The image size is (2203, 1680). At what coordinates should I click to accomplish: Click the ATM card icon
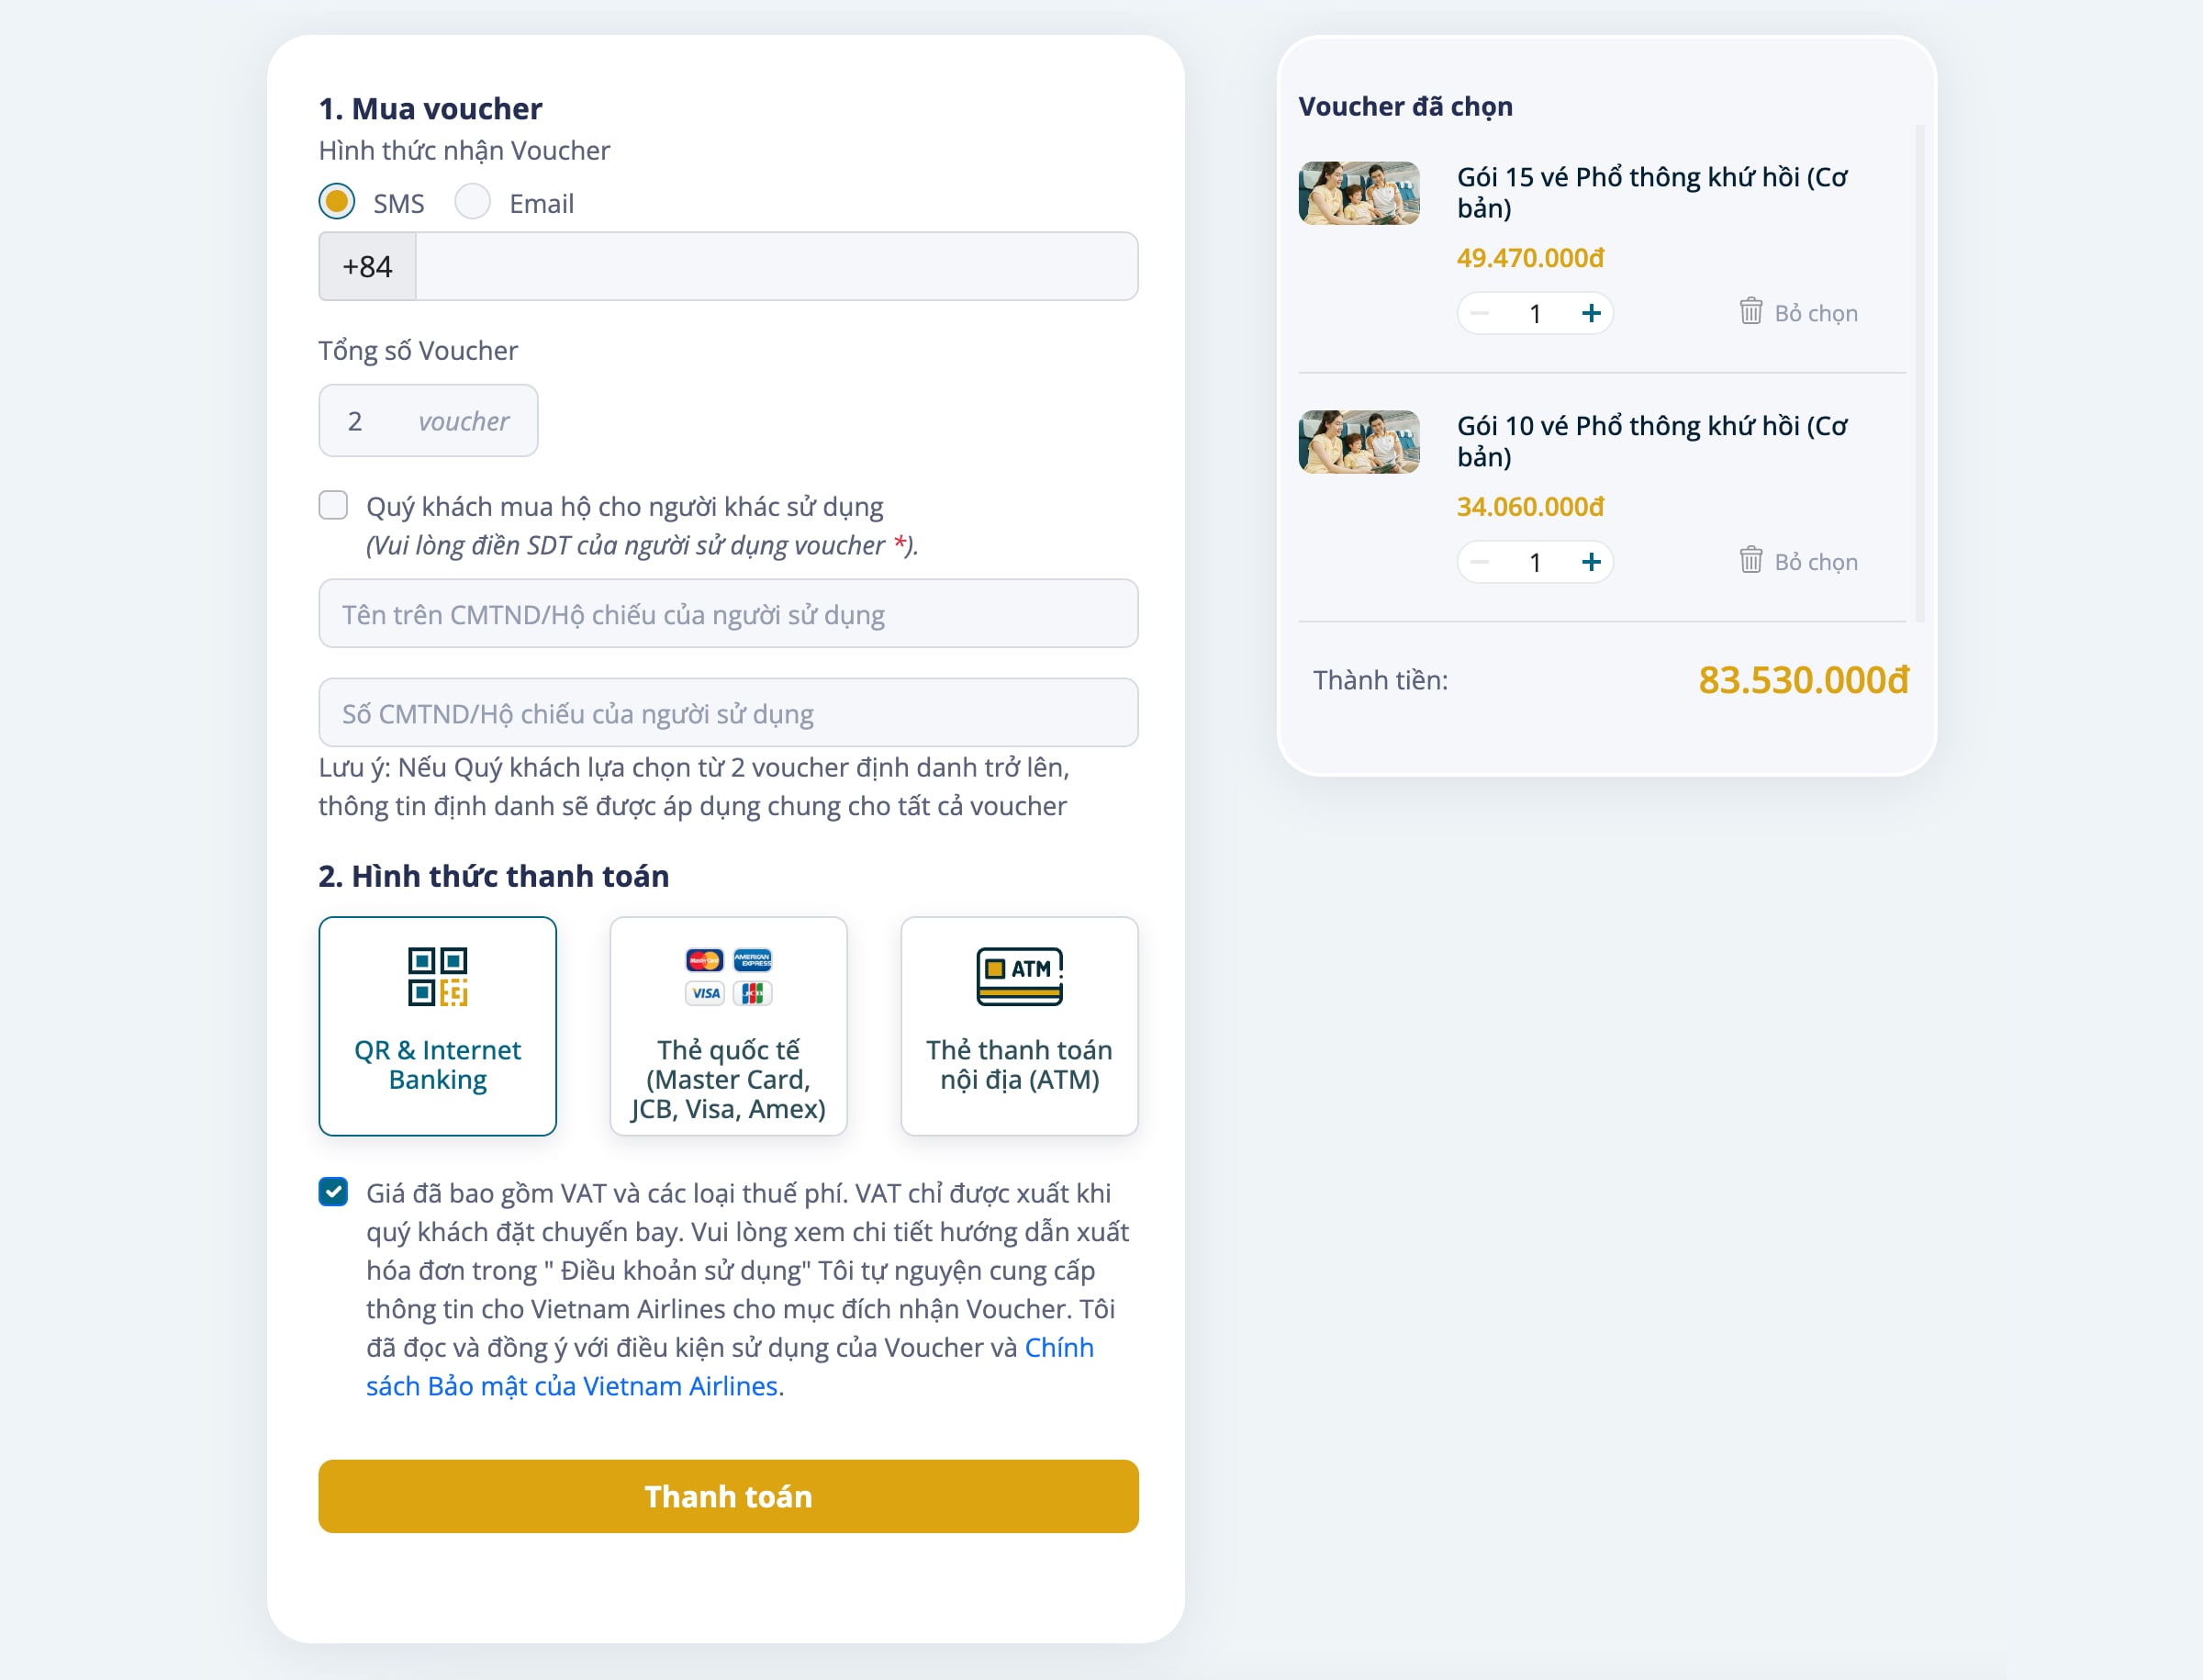click(x=1019, y=976)
